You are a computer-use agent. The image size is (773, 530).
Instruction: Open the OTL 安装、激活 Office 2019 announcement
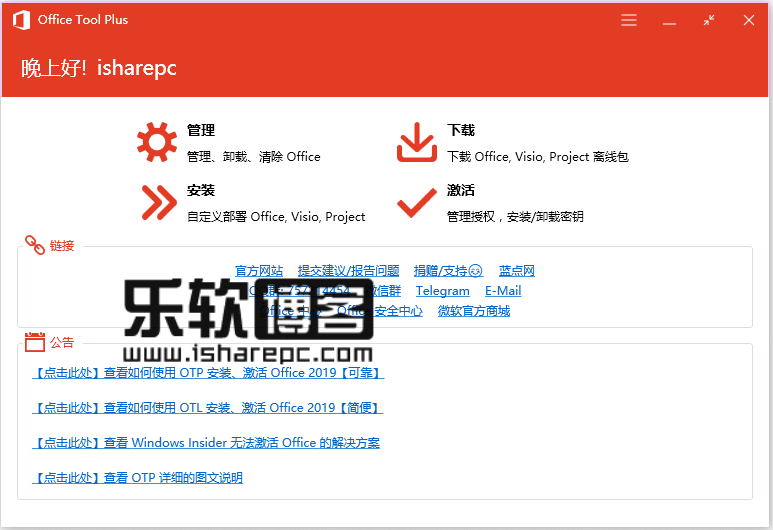[x=208, y=408]
